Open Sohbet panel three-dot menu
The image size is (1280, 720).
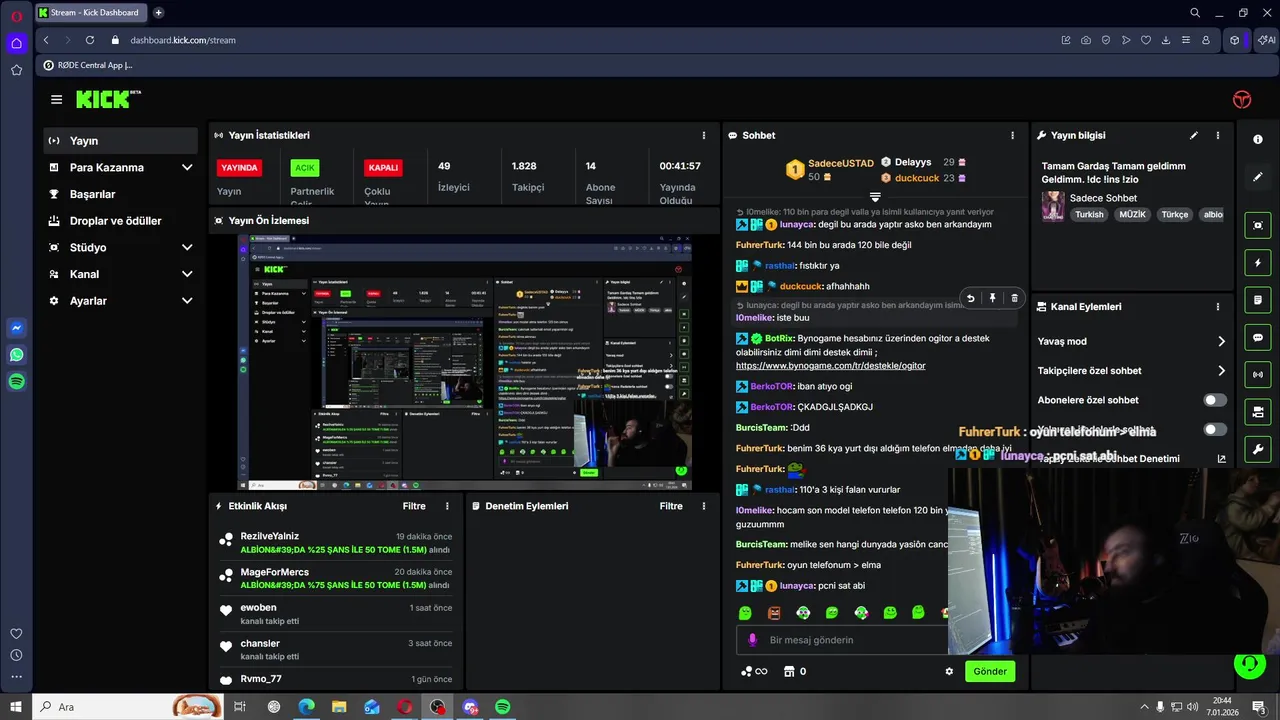coord(1012,135)
